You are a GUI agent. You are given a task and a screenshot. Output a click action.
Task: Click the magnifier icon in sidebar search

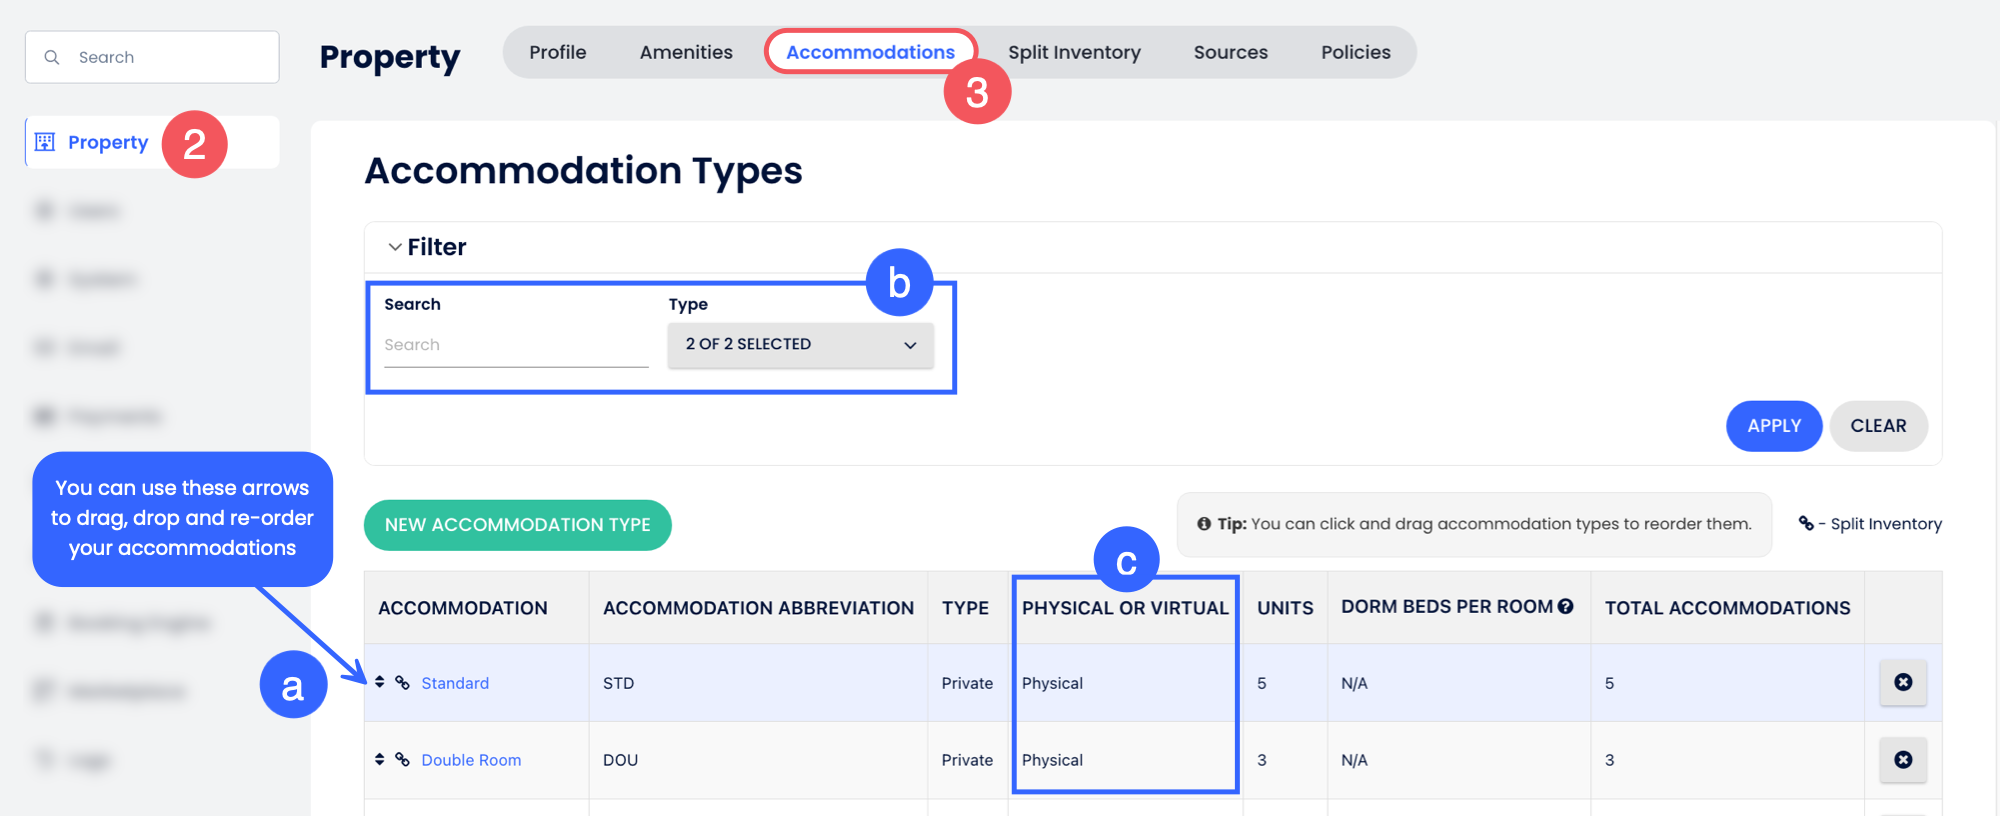[52, 58]
